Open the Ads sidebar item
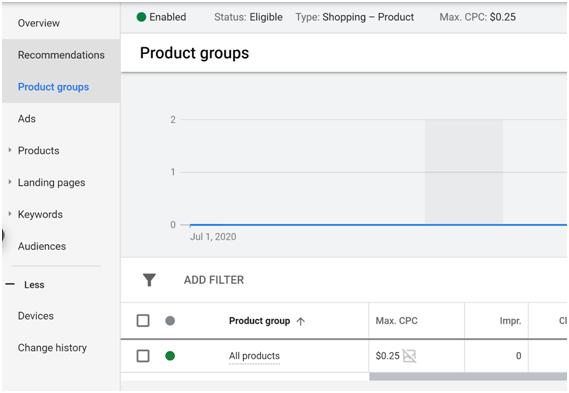Image resolution: width=569 pixels, height=393 pixels. [x=27, y=119]
